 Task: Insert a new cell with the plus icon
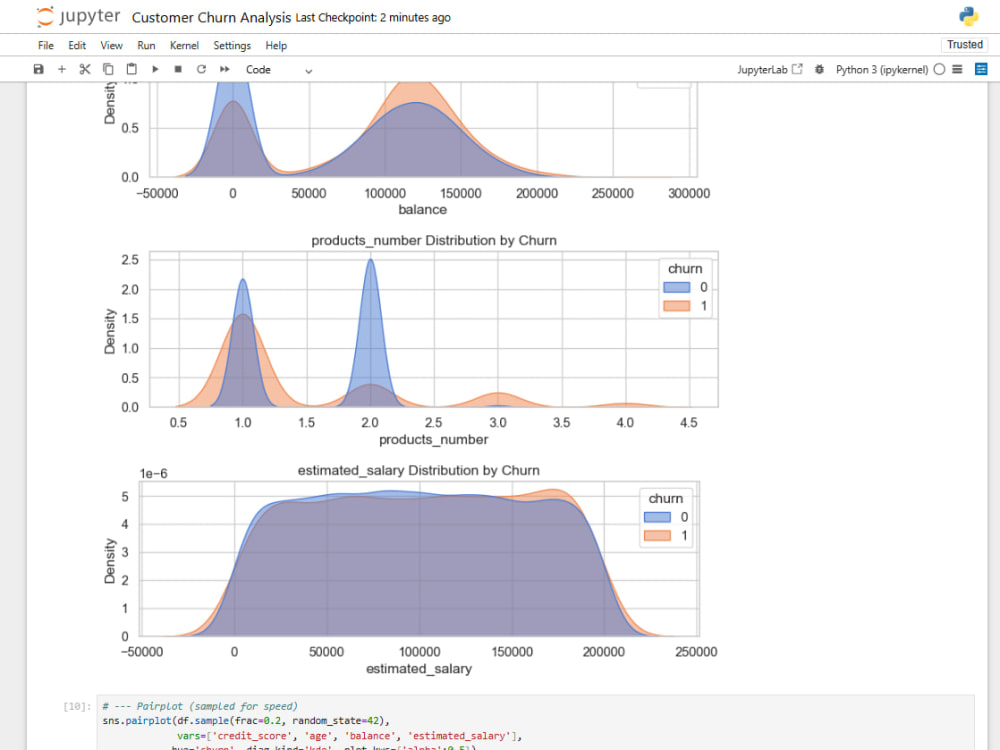point(62,69)
